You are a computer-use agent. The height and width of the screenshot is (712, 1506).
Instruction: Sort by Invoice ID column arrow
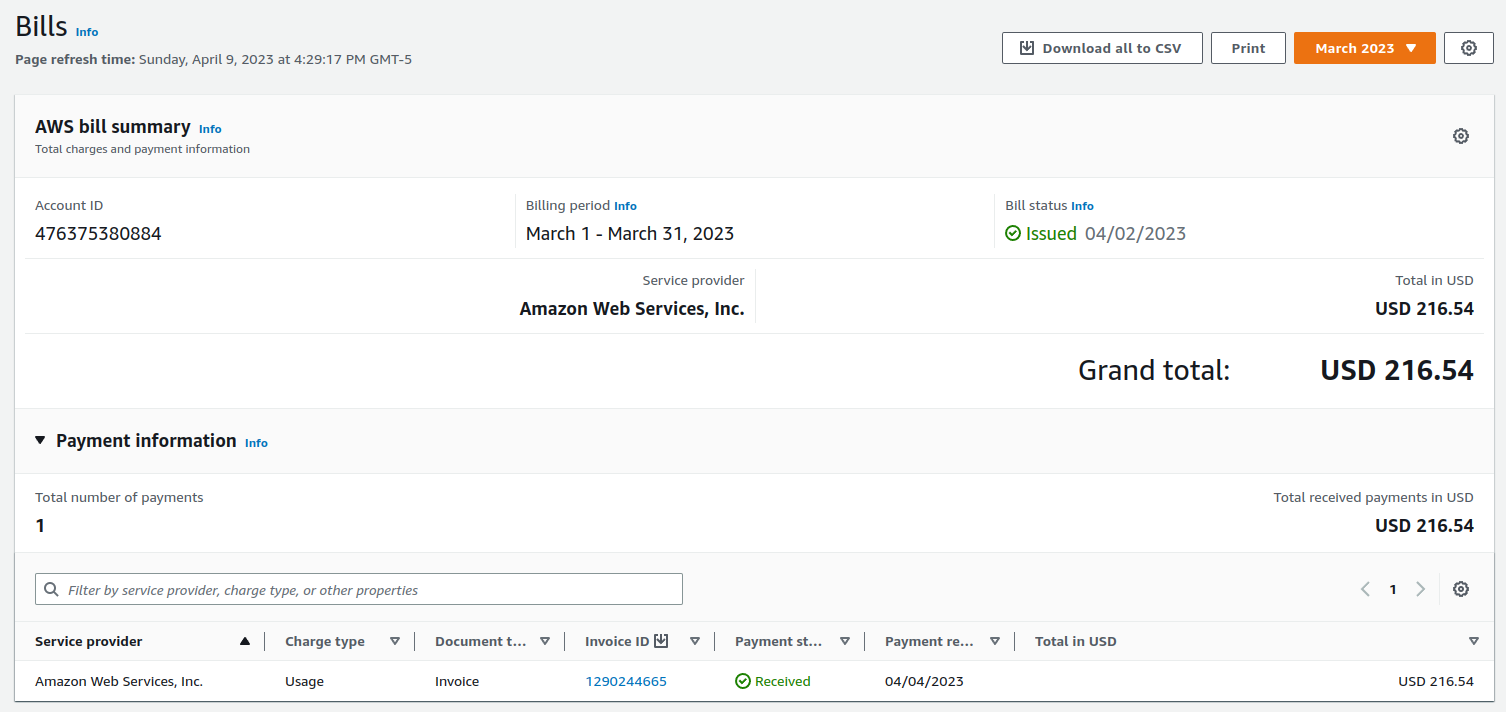pyautogui.click(x=695, y=642)
